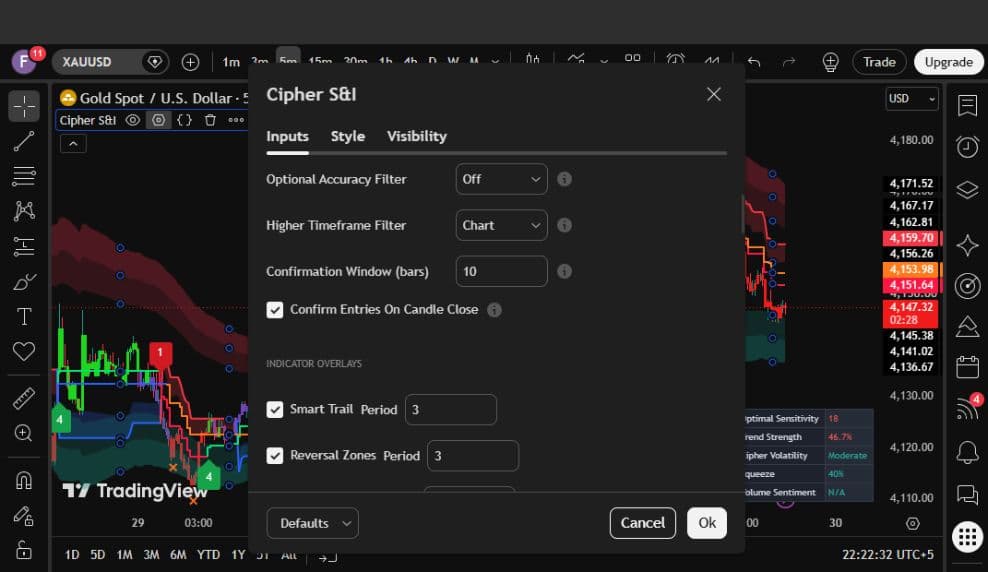Disable the Smart Trail overlay

pos(275,409)
